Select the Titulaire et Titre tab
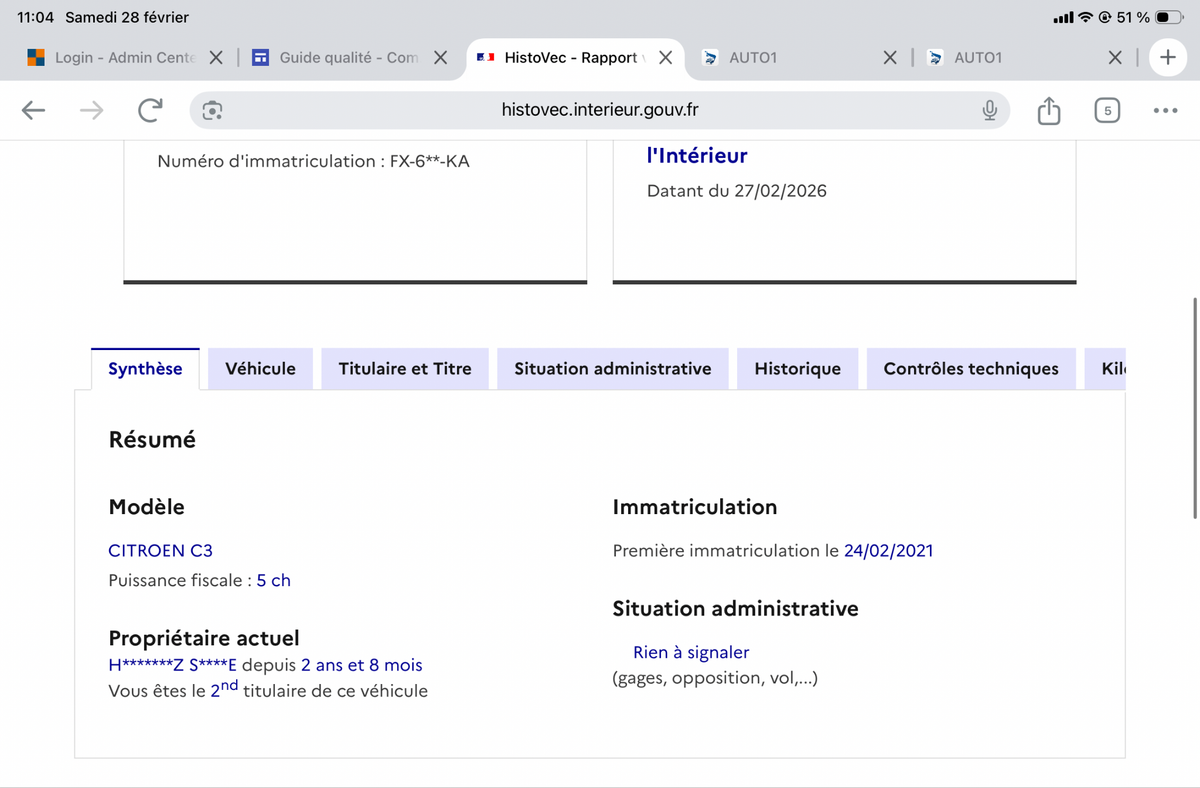This screenshot has width=1200, height=788. 404,369
